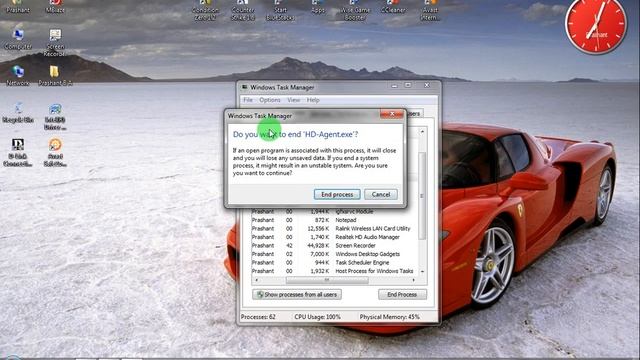
Task: Click End Process button in Task Manager window
Action: point(402,294)
